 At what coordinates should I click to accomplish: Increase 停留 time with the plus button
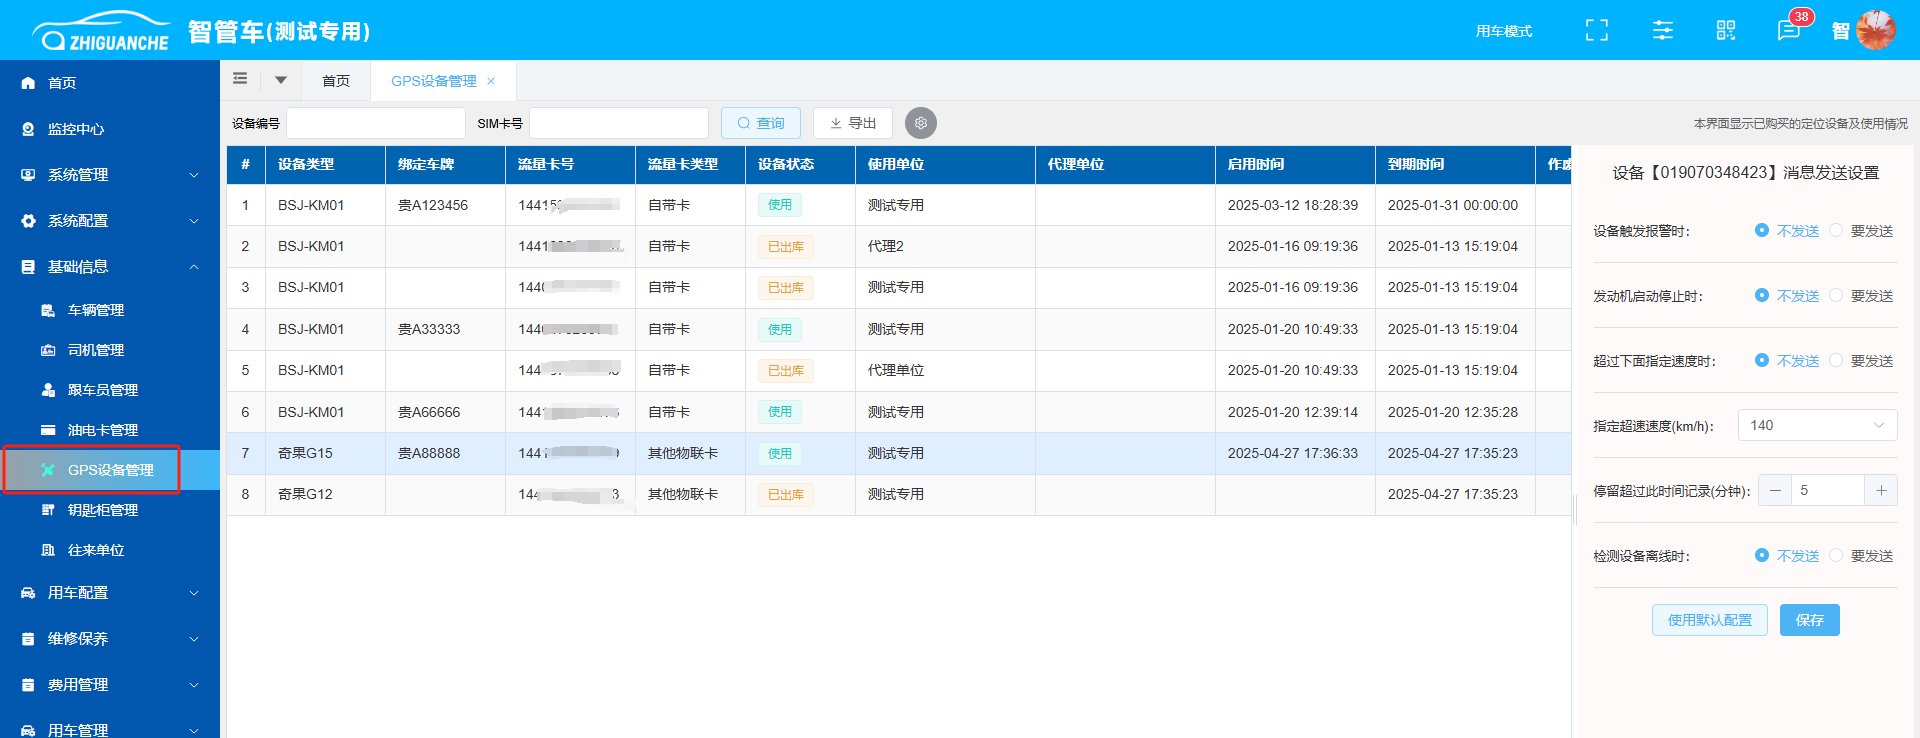click(x=1881, y=490)
